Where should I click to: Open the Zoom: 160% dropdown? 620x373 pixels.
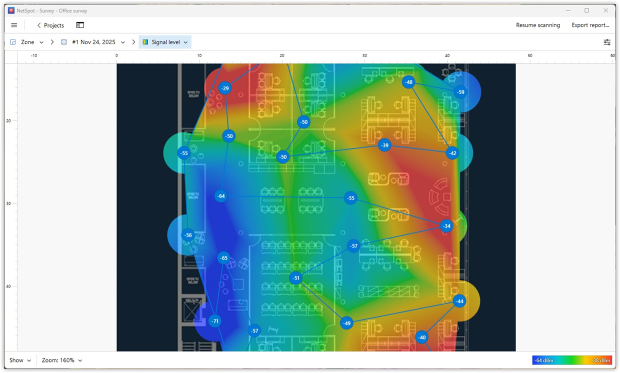pyautogui.click(x=62, y=360)
